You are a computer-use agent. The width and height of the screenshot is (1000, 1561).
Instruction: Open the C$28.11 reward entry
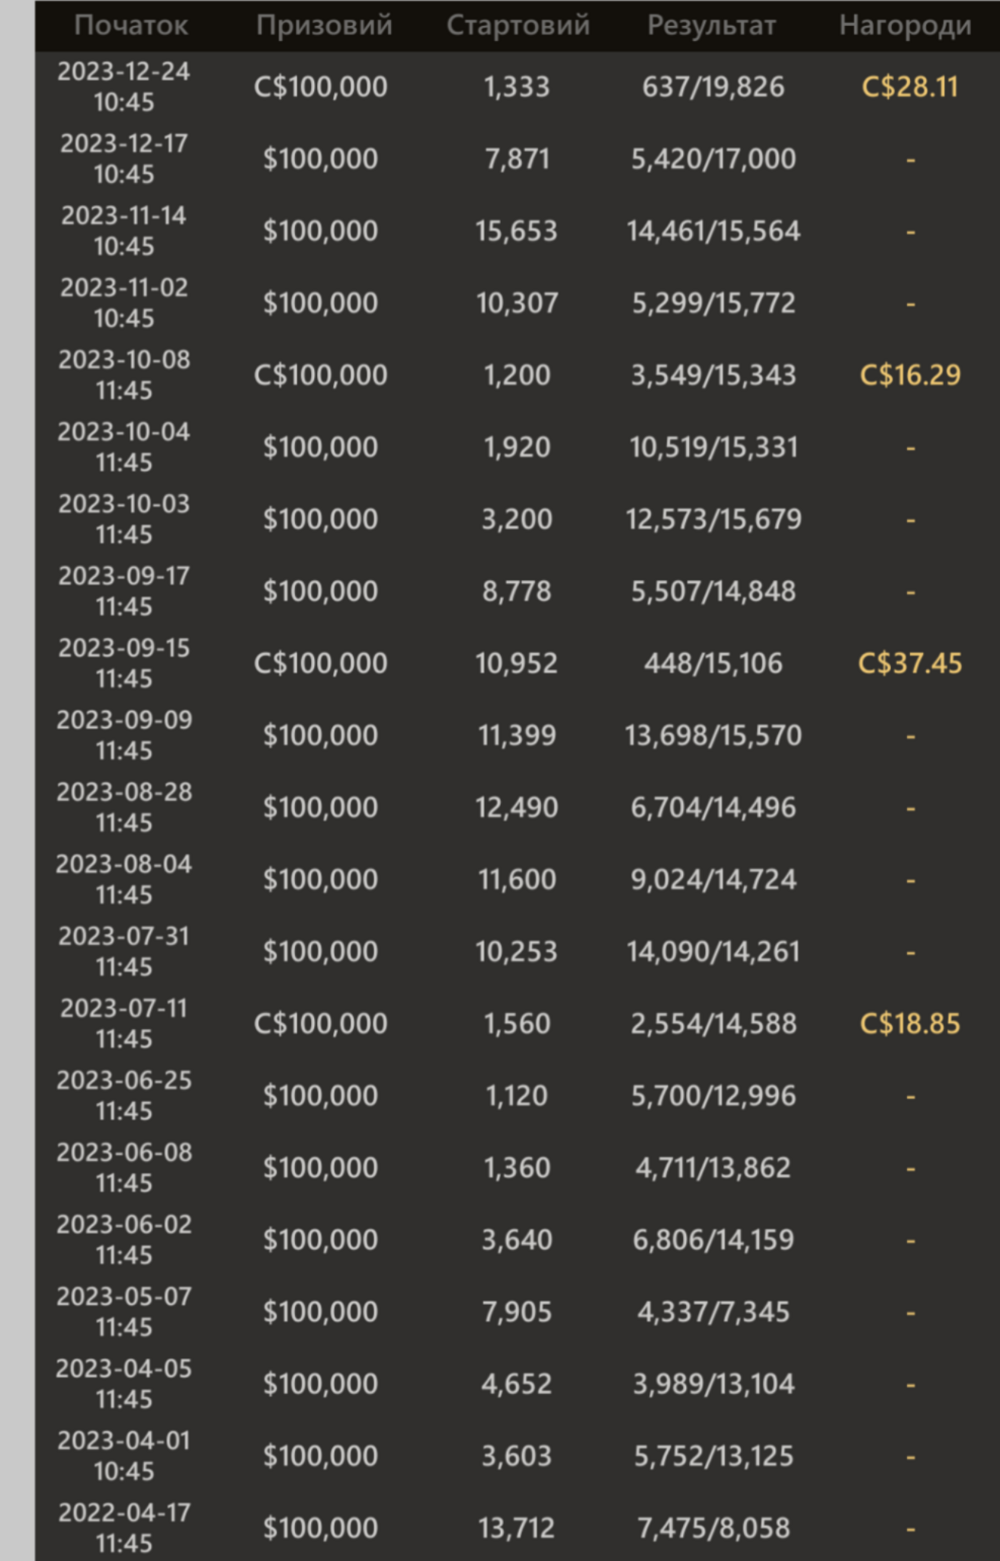(910, 87)
